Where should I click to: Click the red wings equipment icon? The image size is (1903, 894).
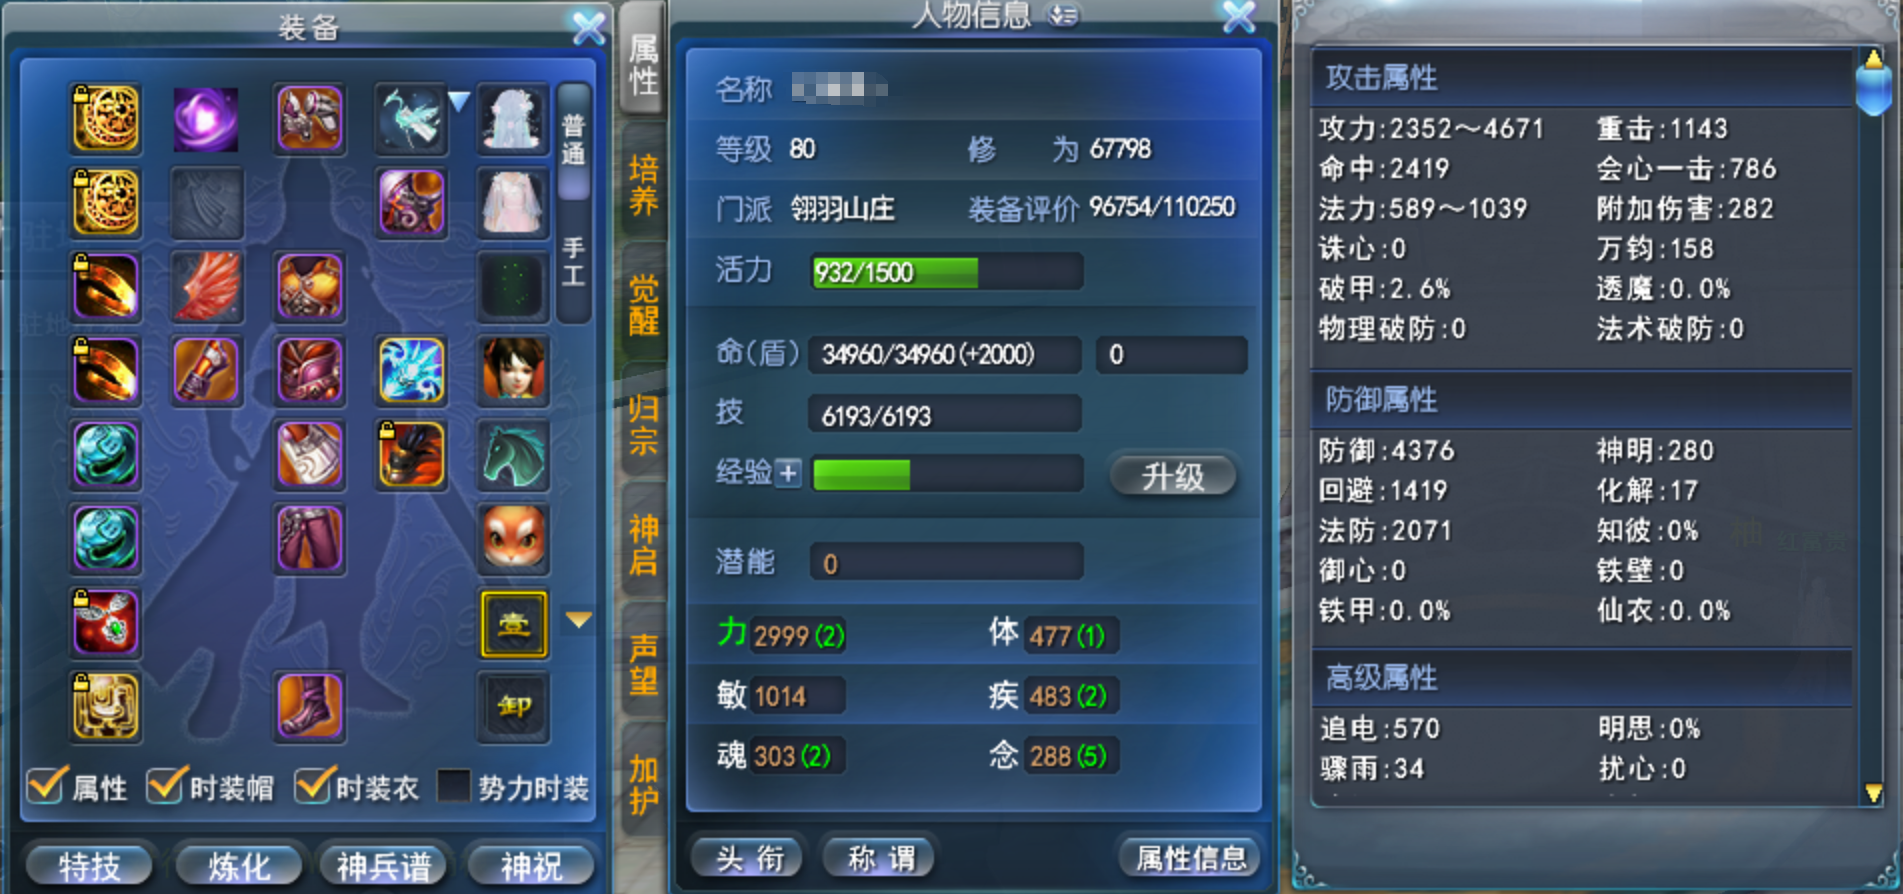[x=206, y=287]
